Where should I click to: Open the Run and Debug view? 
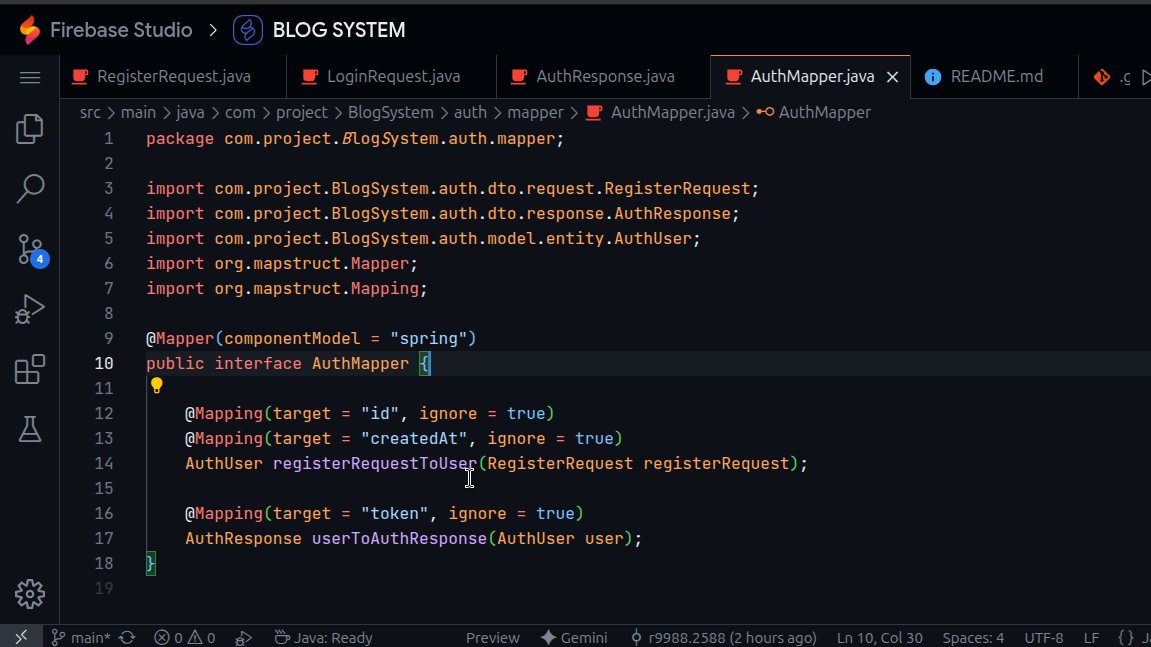(30, 309)
